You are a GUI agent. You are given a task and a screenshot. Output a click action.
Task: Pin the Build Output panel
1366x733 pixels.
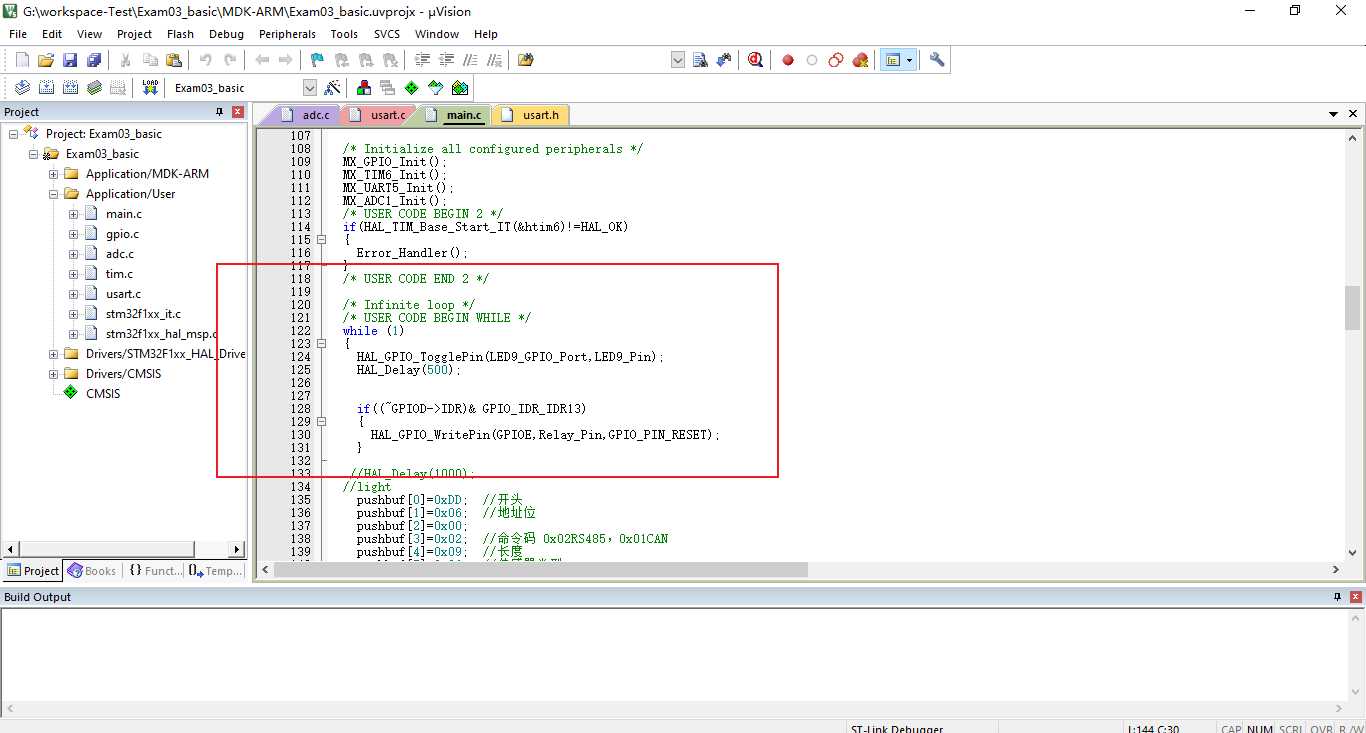click(1337, 597)
